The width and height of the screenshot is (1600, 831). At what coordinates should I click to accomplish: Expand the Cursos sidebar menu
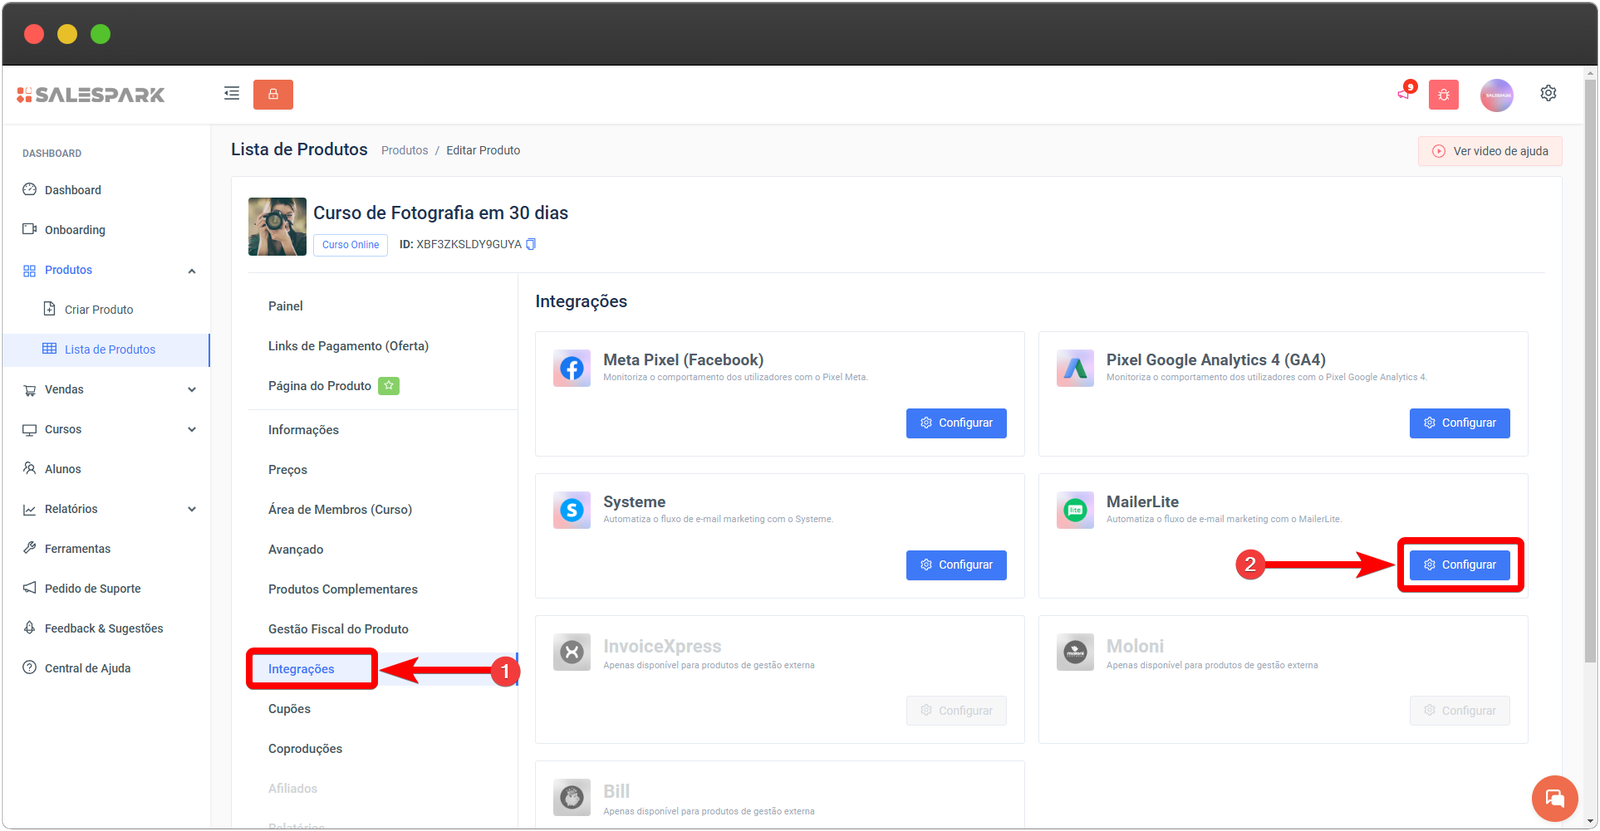(x=191, y=430)
